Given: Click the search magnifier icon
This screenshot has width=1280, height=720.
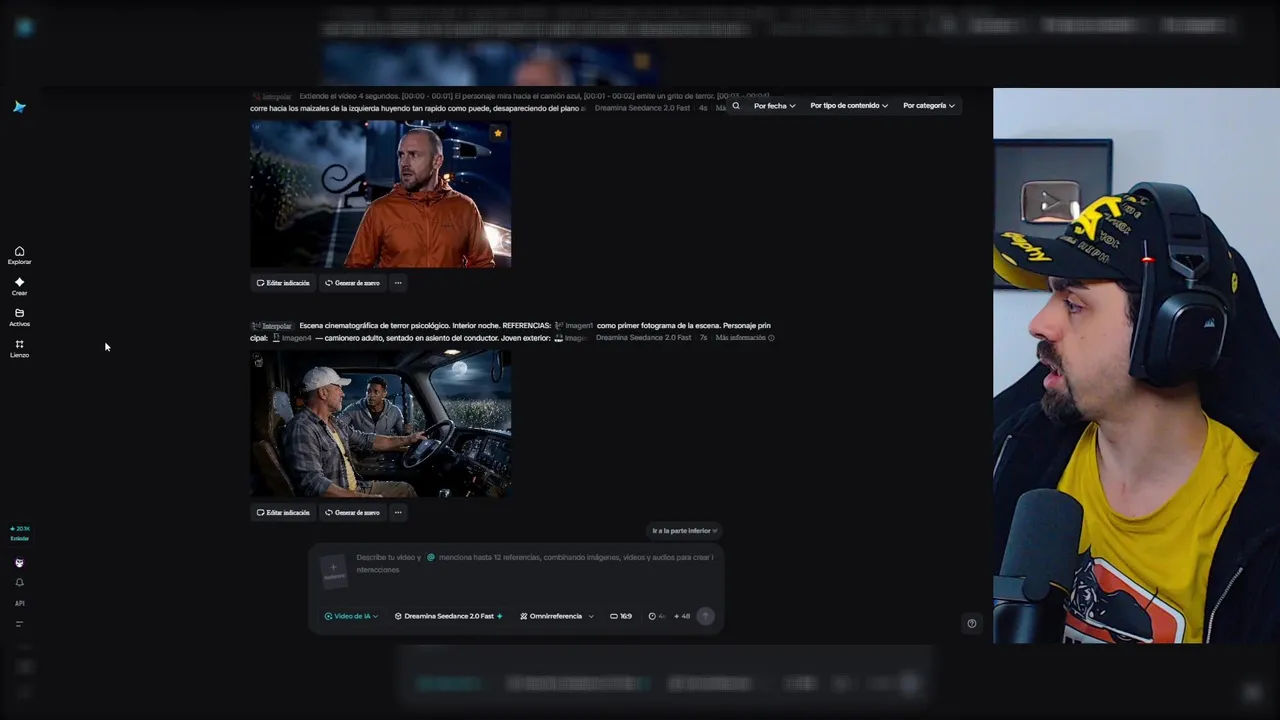Looking at the screenshot, I should click(736, 105).
